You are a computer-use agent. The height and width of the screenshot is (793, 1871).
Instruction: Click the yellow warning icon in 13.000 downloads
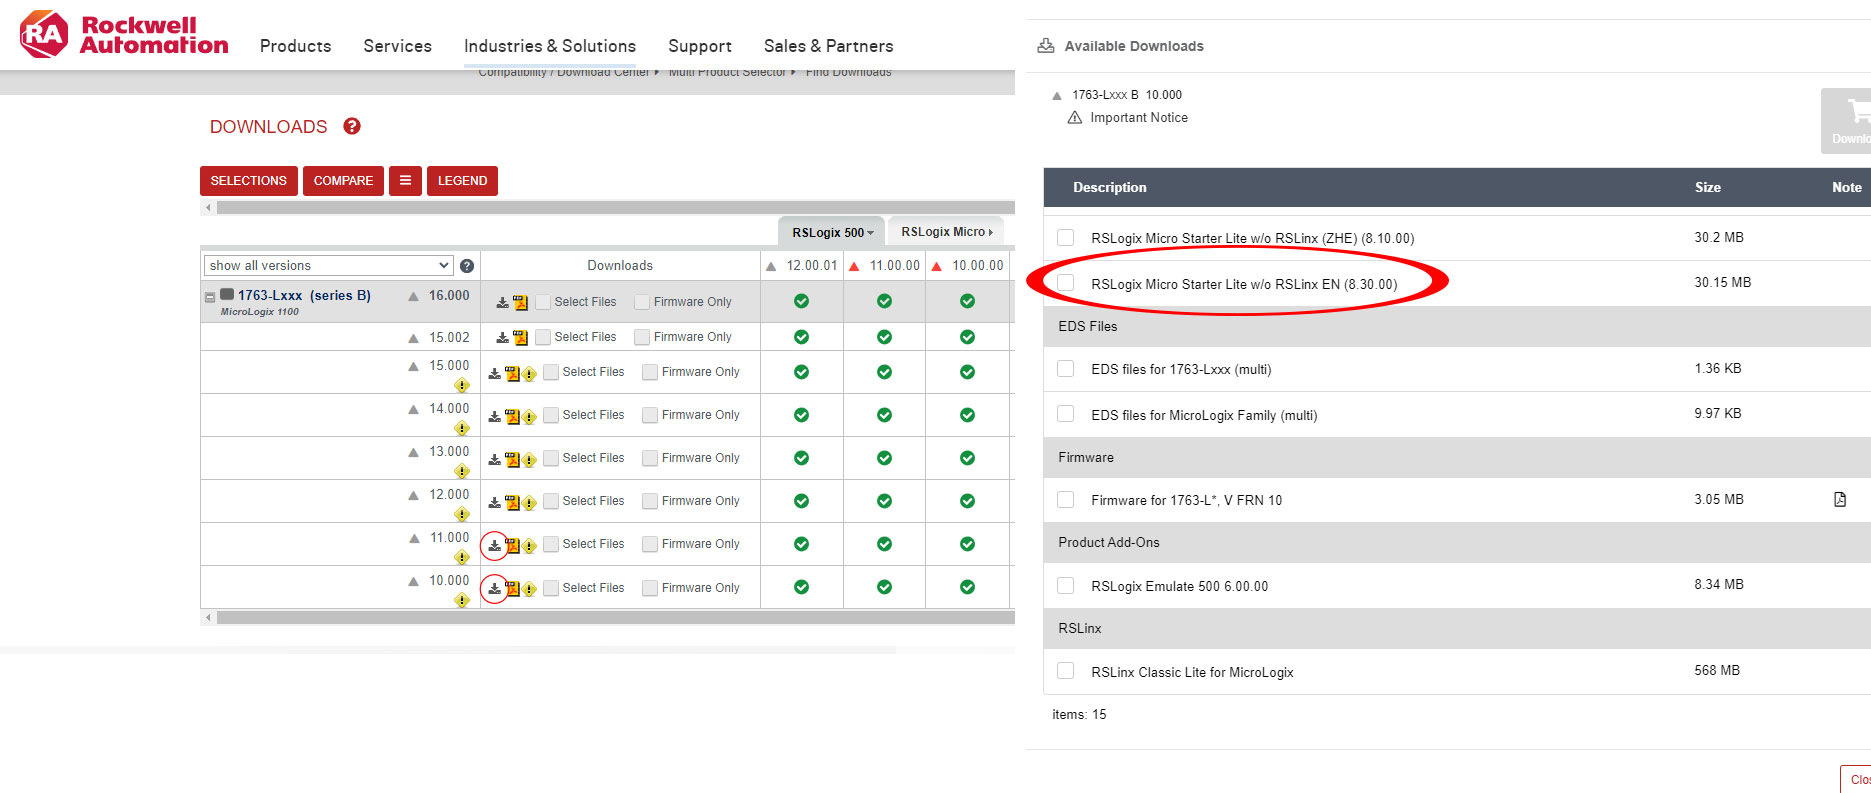(x=530, y=460)
